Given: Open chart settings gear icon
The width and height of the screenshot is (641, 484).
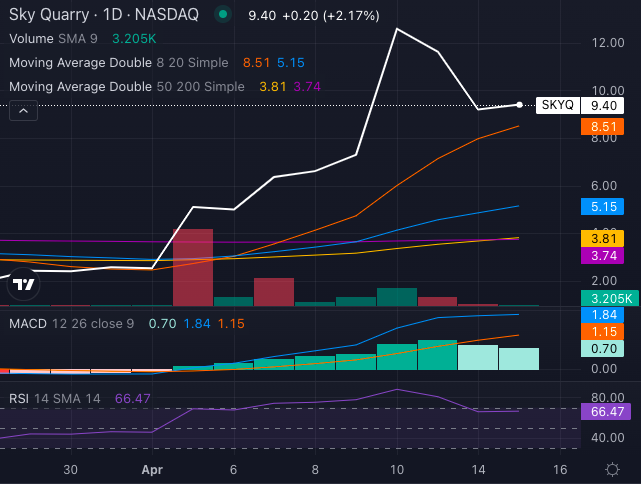Looking at the screenshot, I should (612, 469).
